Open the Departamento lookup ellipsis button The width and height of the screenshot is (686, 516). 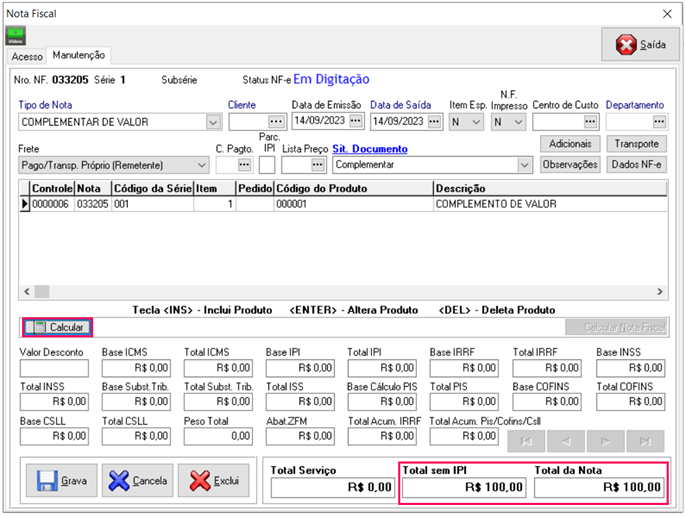click(659, 122)
